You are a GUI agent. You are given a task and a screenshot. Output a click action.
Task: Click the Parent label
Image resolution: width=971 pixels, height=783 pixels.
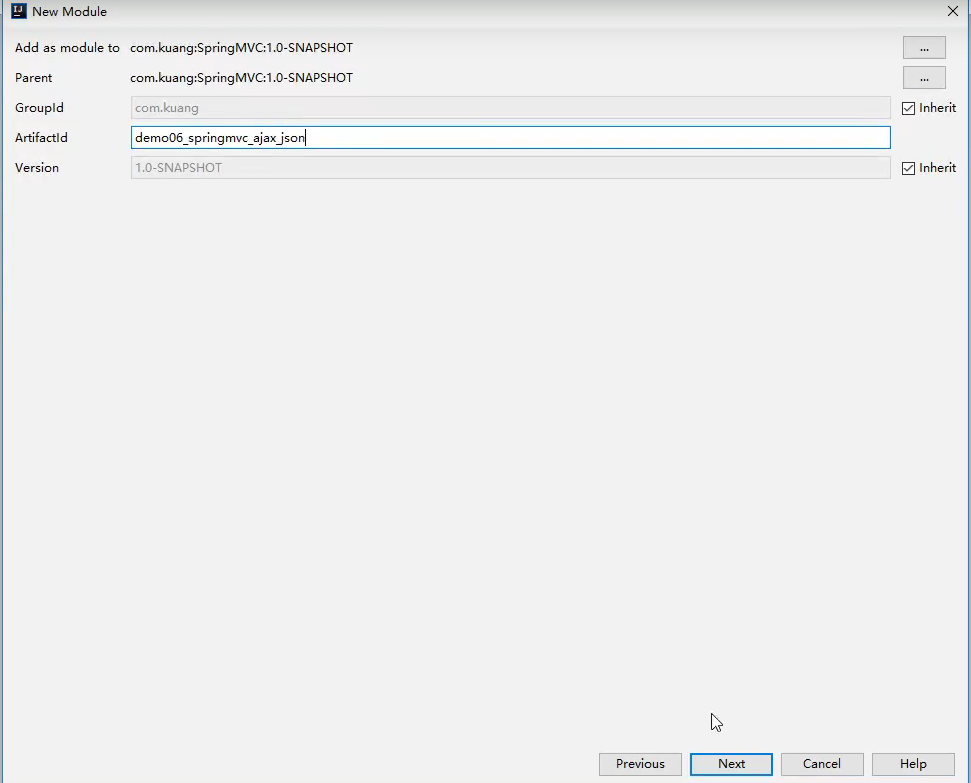pos(33,77)
